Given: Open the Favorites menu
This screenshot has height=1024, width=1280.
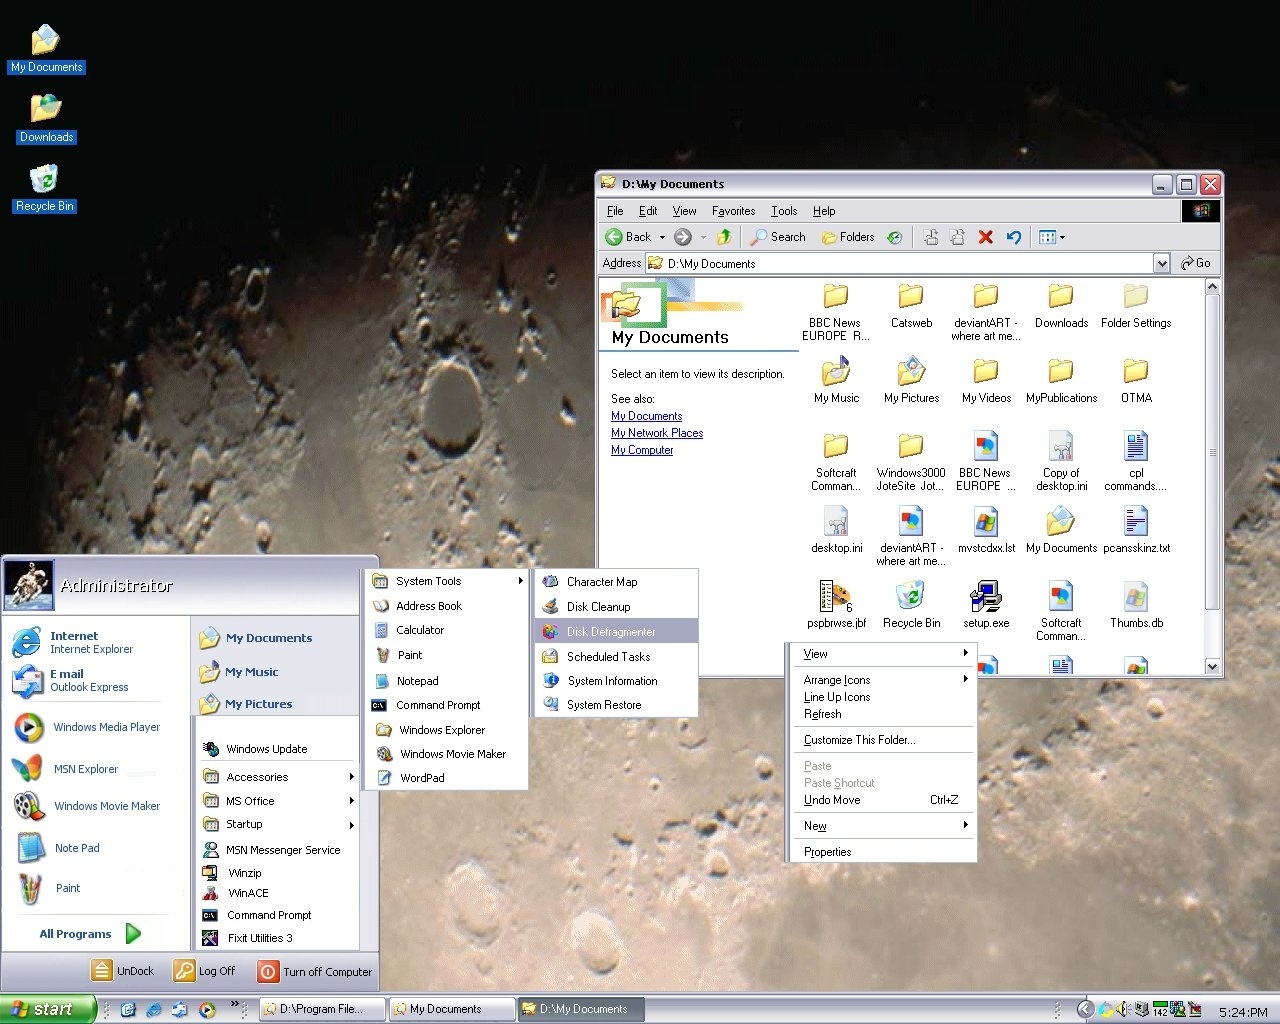Looking at the screenshot, I should click(x=733, y=211).
